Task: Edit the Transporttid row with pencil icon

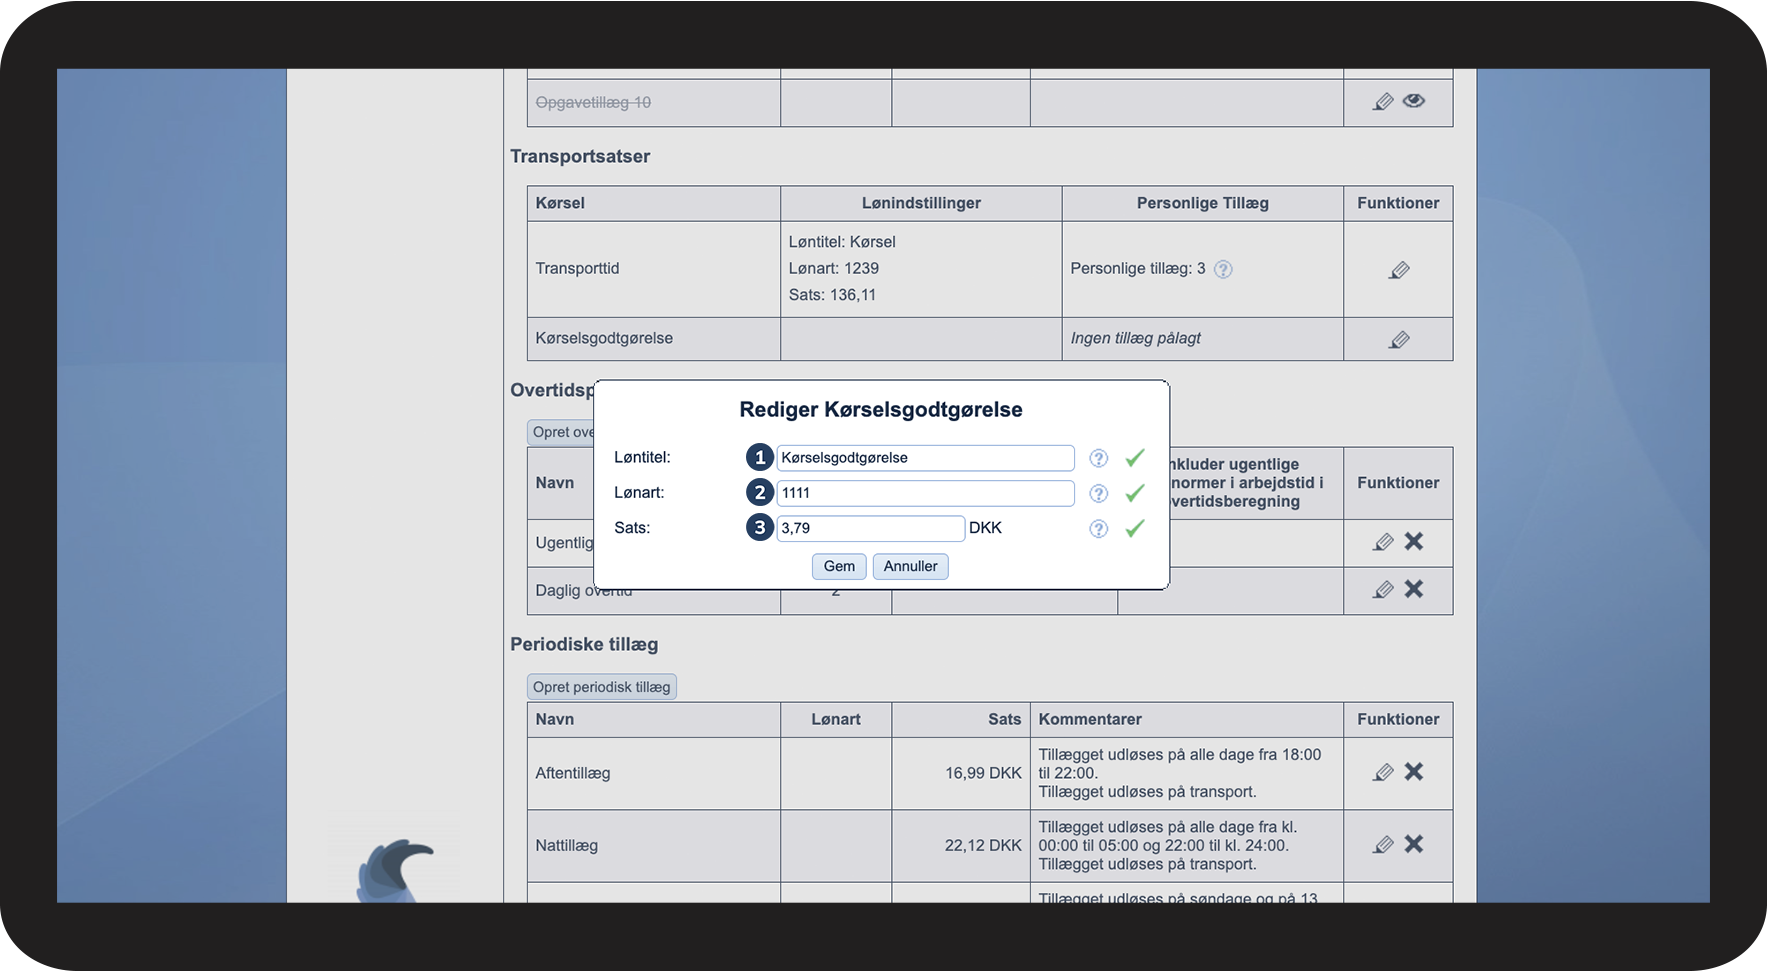Action: [1399, 270]
